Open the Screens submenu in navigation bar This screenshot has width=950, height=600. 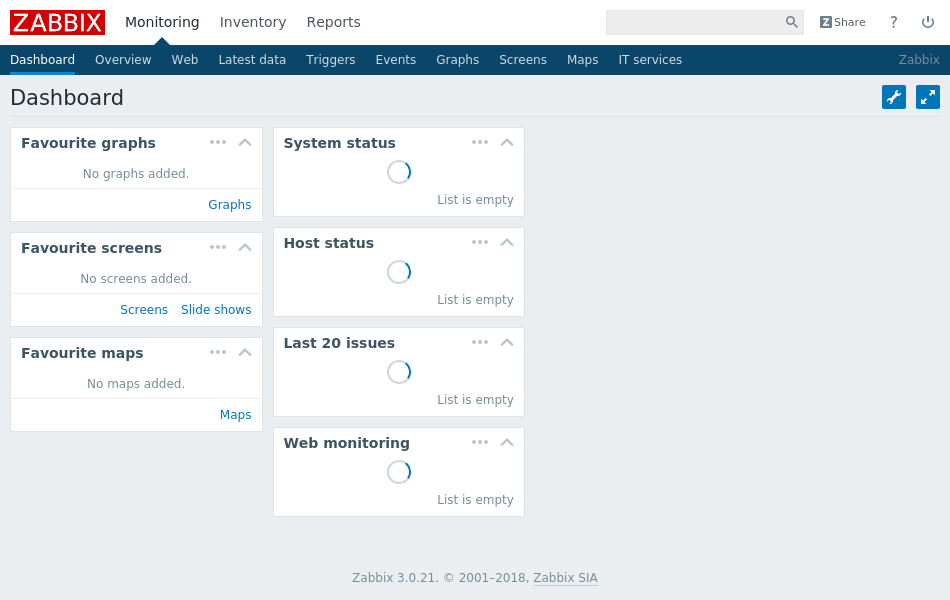(523, 59)
